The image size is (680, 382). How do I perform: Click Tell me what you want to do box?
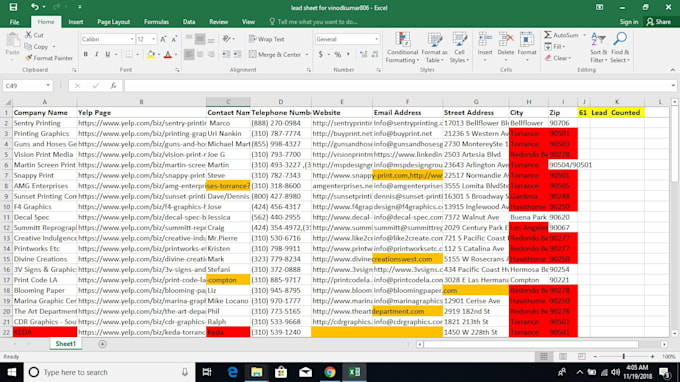pyautogui.click(x=313, y=22)
